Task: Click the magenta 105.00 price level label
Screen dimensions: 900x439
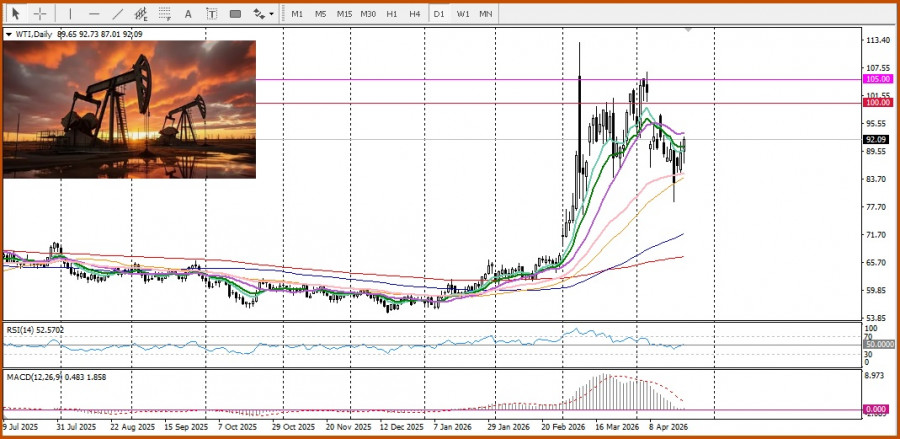Action: coord(877,78)
